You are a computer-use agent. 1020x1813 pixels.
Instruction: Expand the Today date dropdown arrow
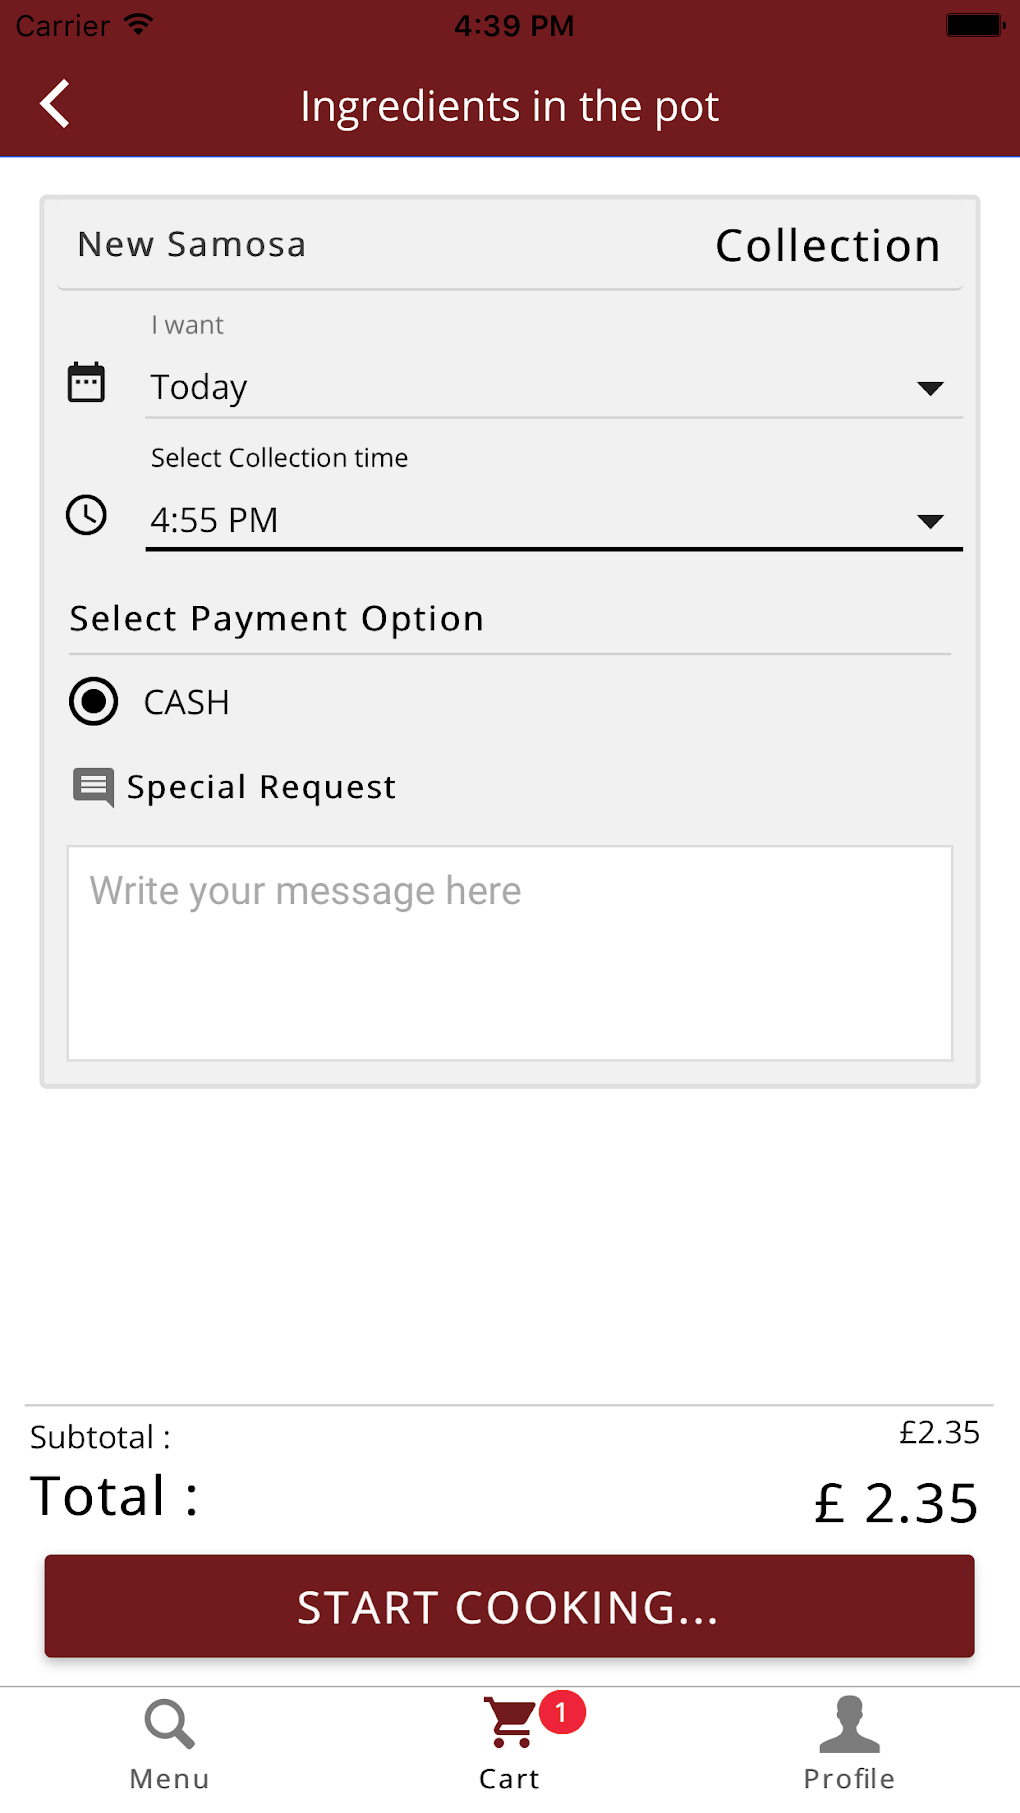tap(930, 388)
